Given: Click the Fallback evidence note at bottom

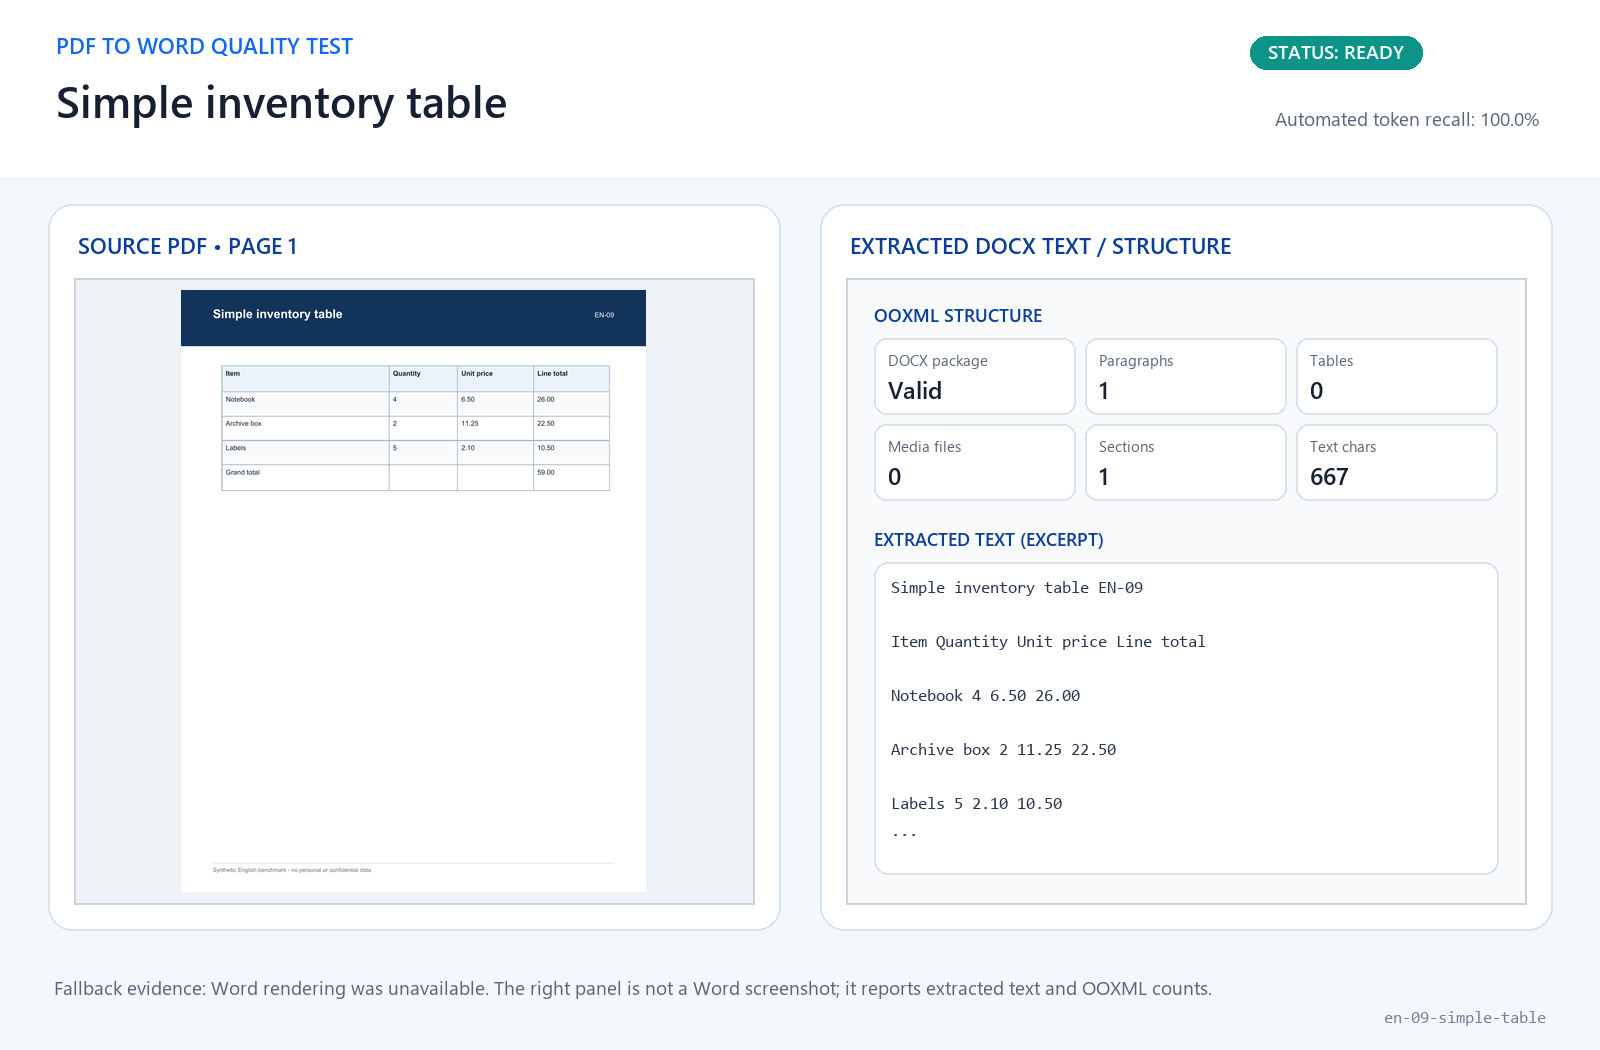Looking at the screenshot, I should pyautogui.click(x=633, y=989).
